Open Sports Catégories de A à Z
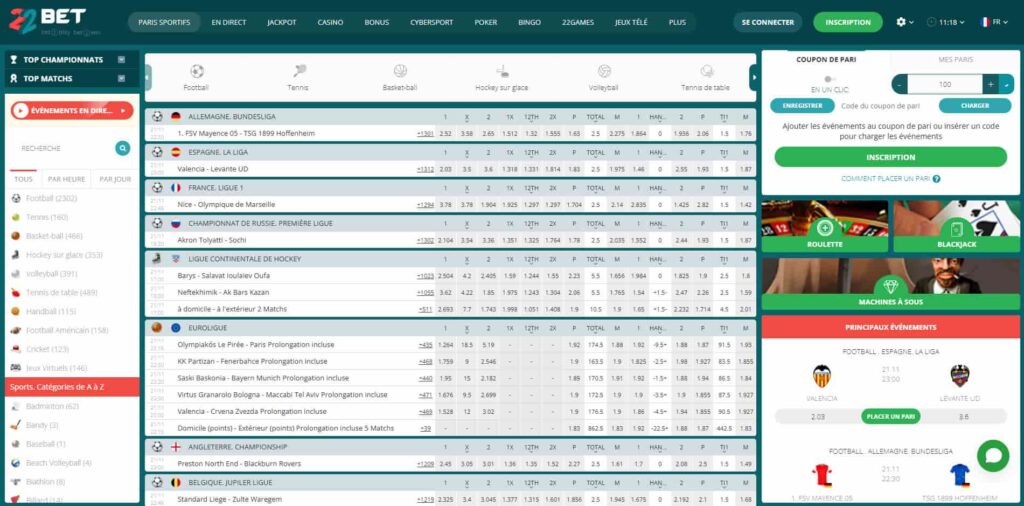Screen dimensions: 1024x506 [72, 387]
